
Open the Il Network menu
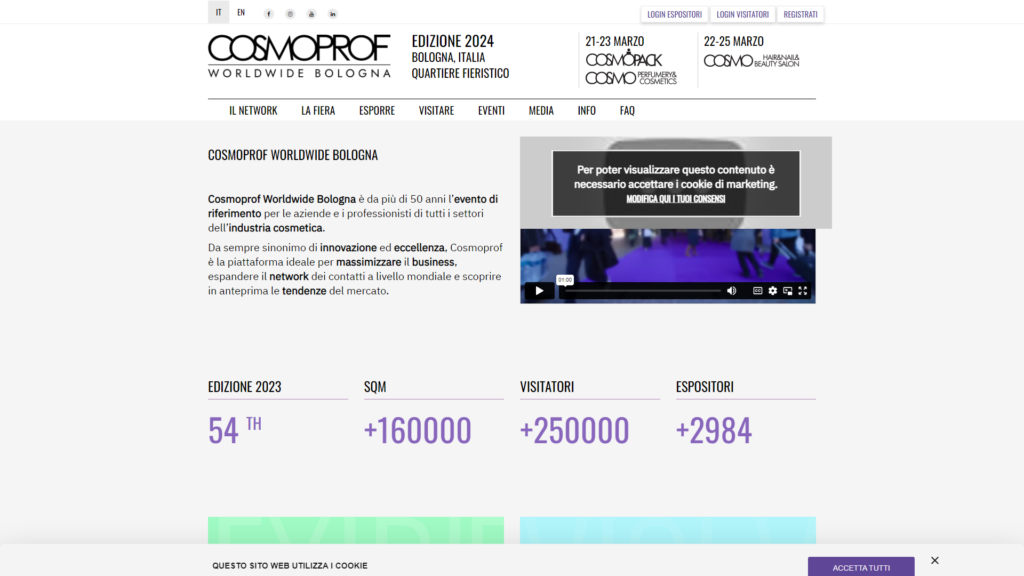click(x=253, y=110)
